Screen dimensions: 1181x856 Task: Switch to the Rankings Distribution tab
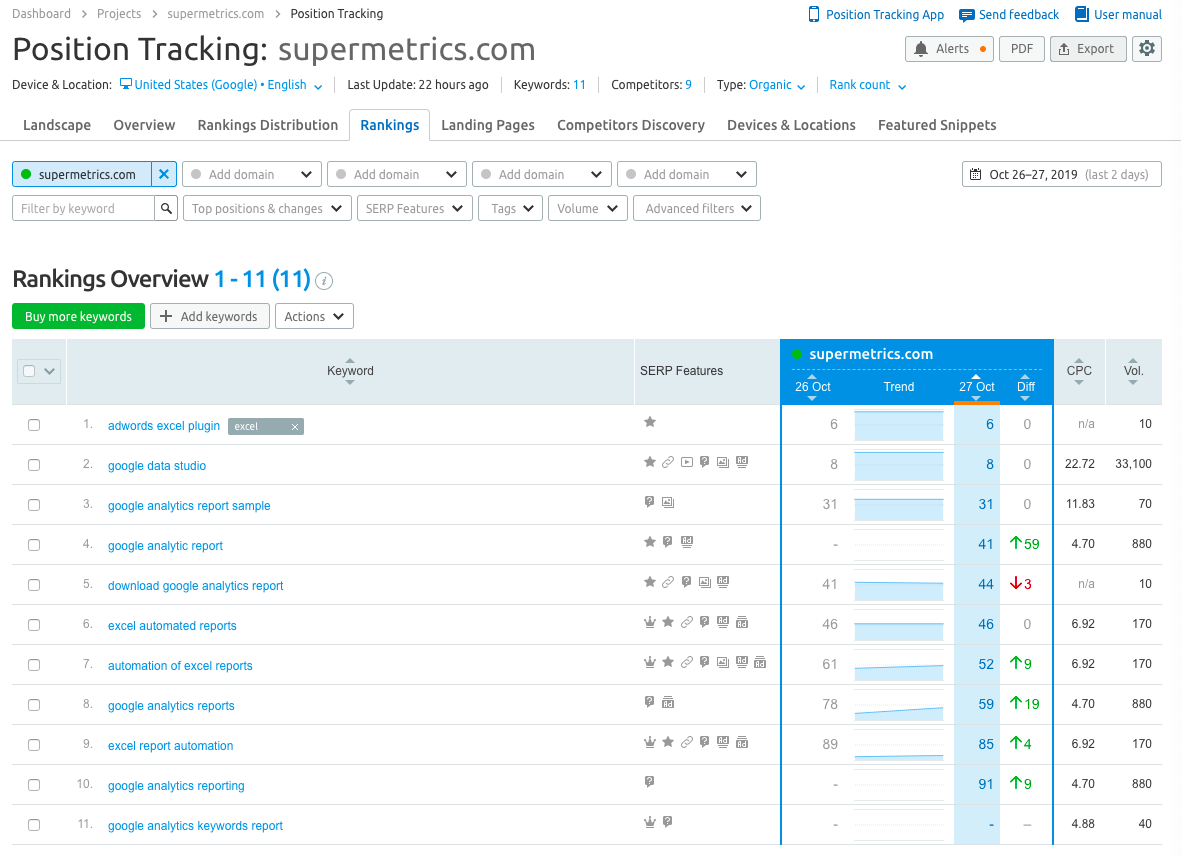point(267,125)
